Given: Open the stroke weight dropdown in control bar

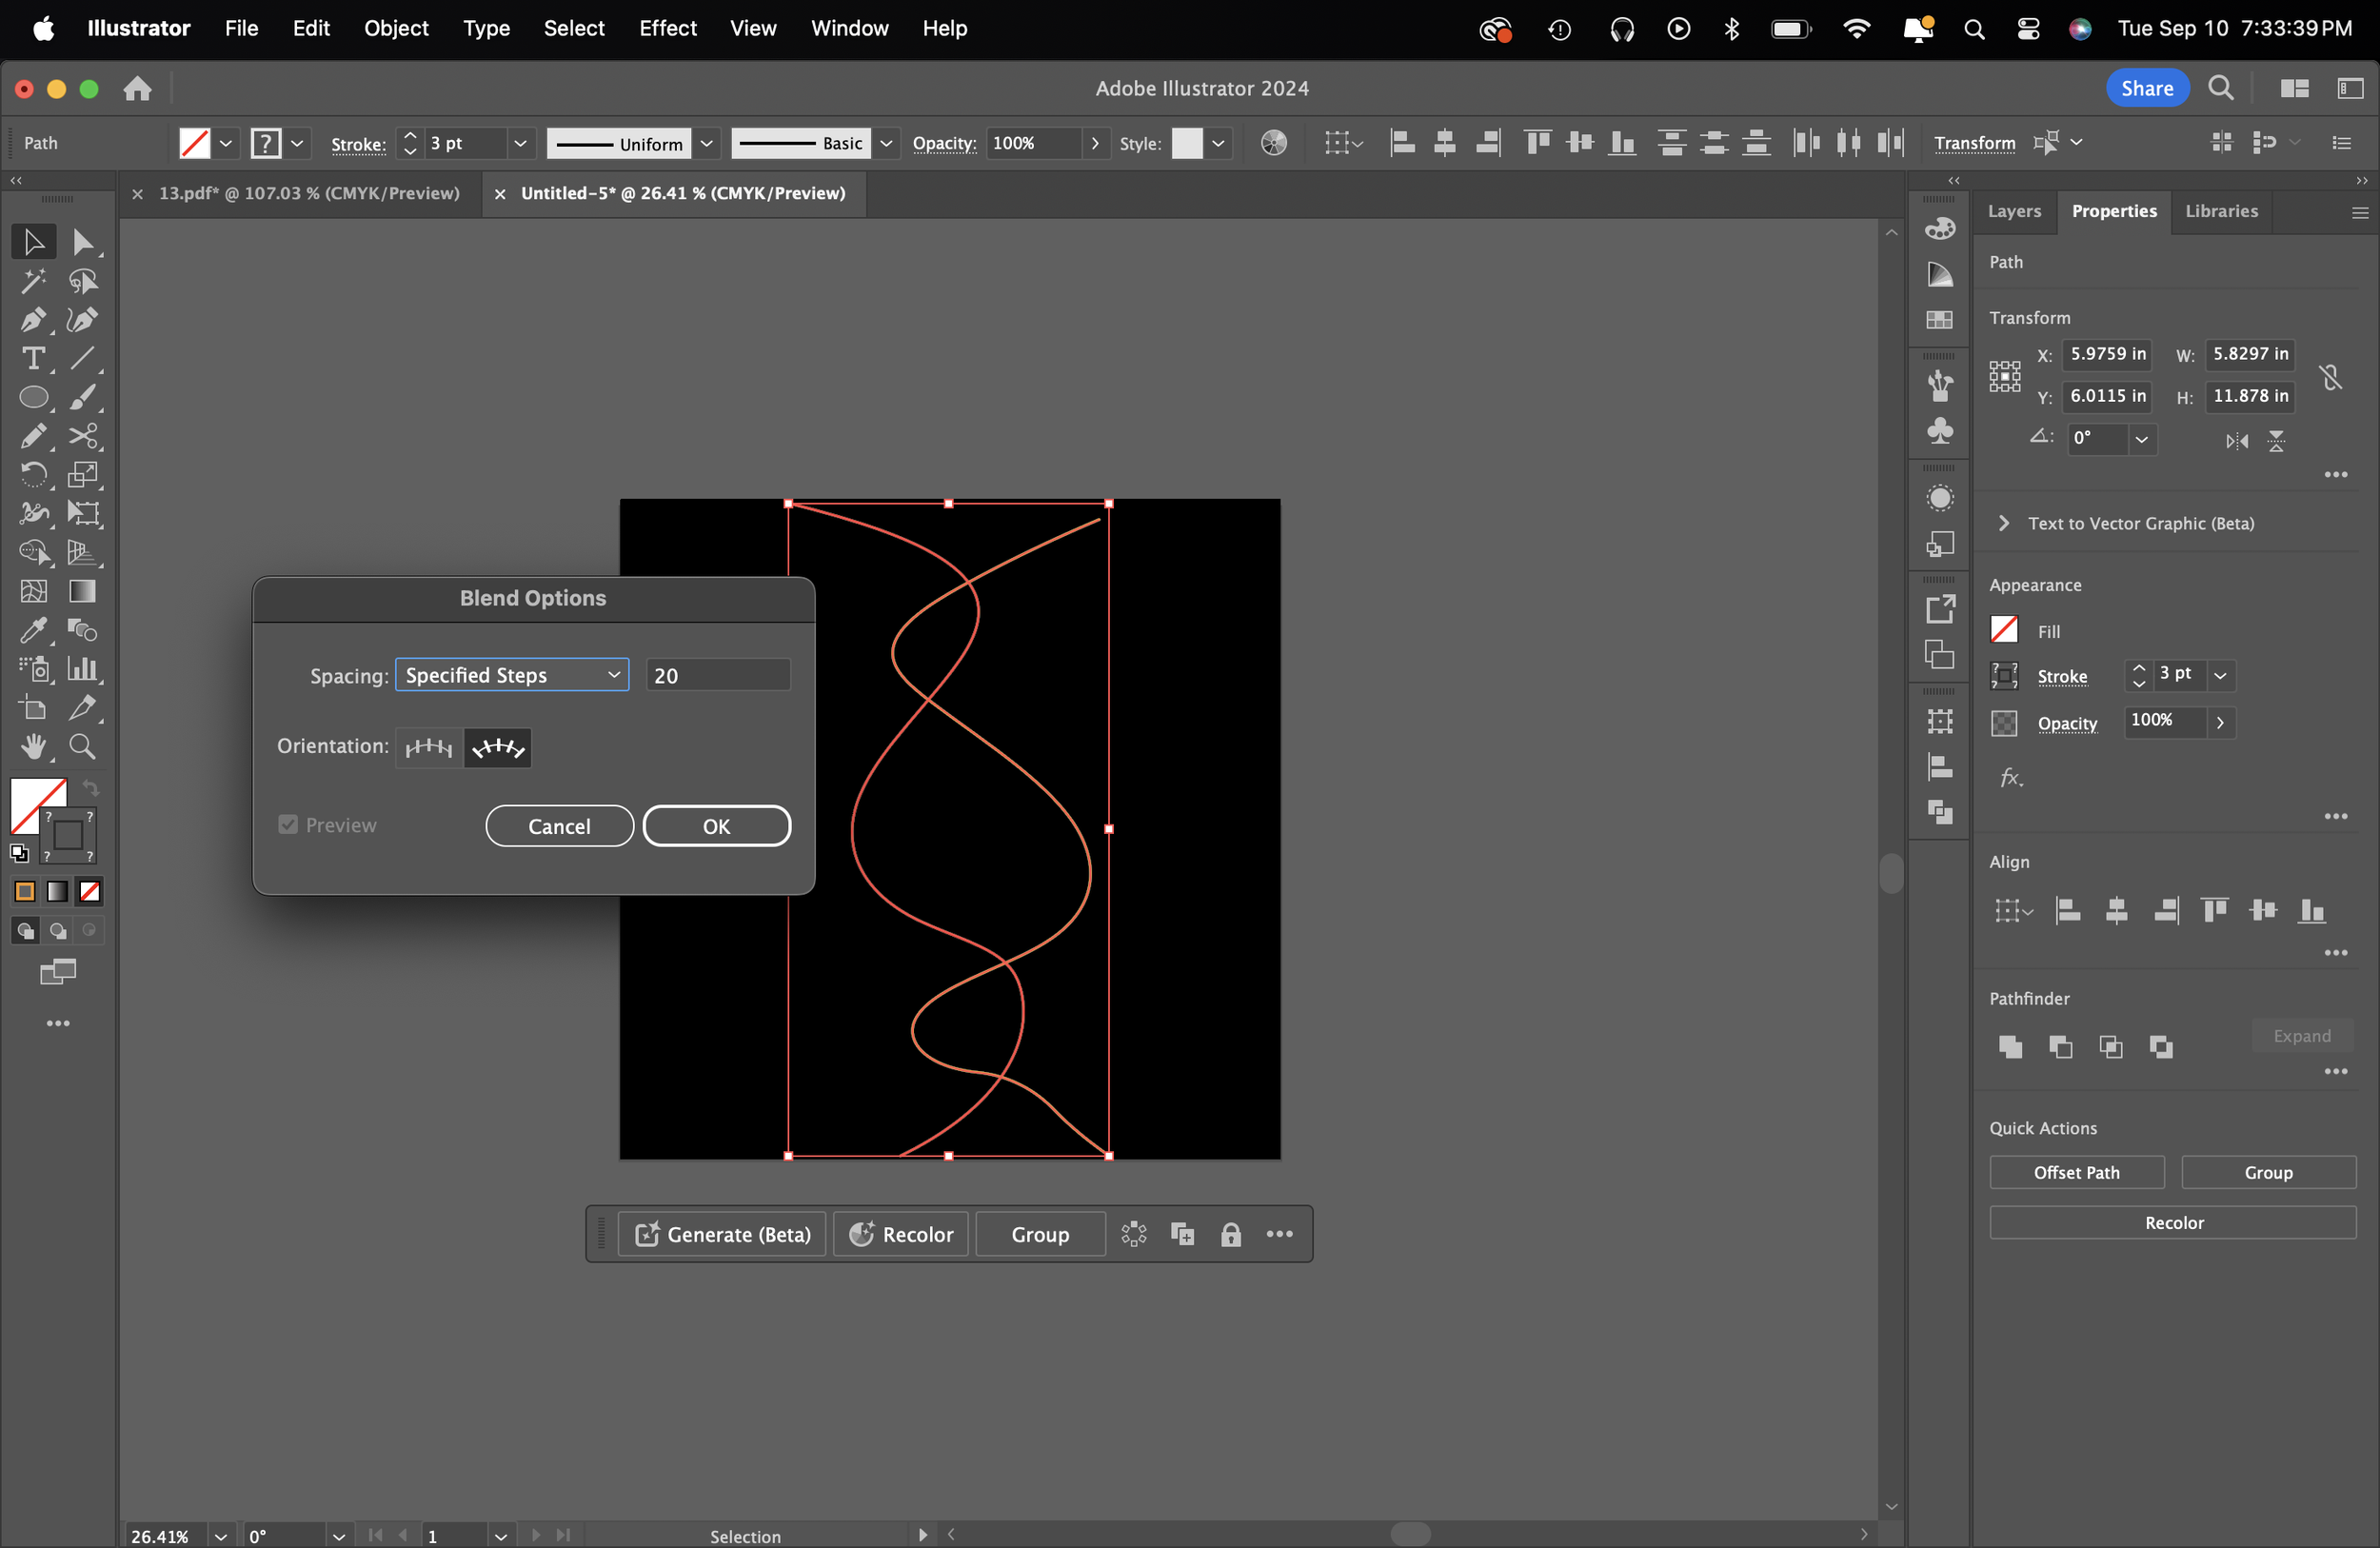Looking at the screenshot, I should [x=520, y=143].
